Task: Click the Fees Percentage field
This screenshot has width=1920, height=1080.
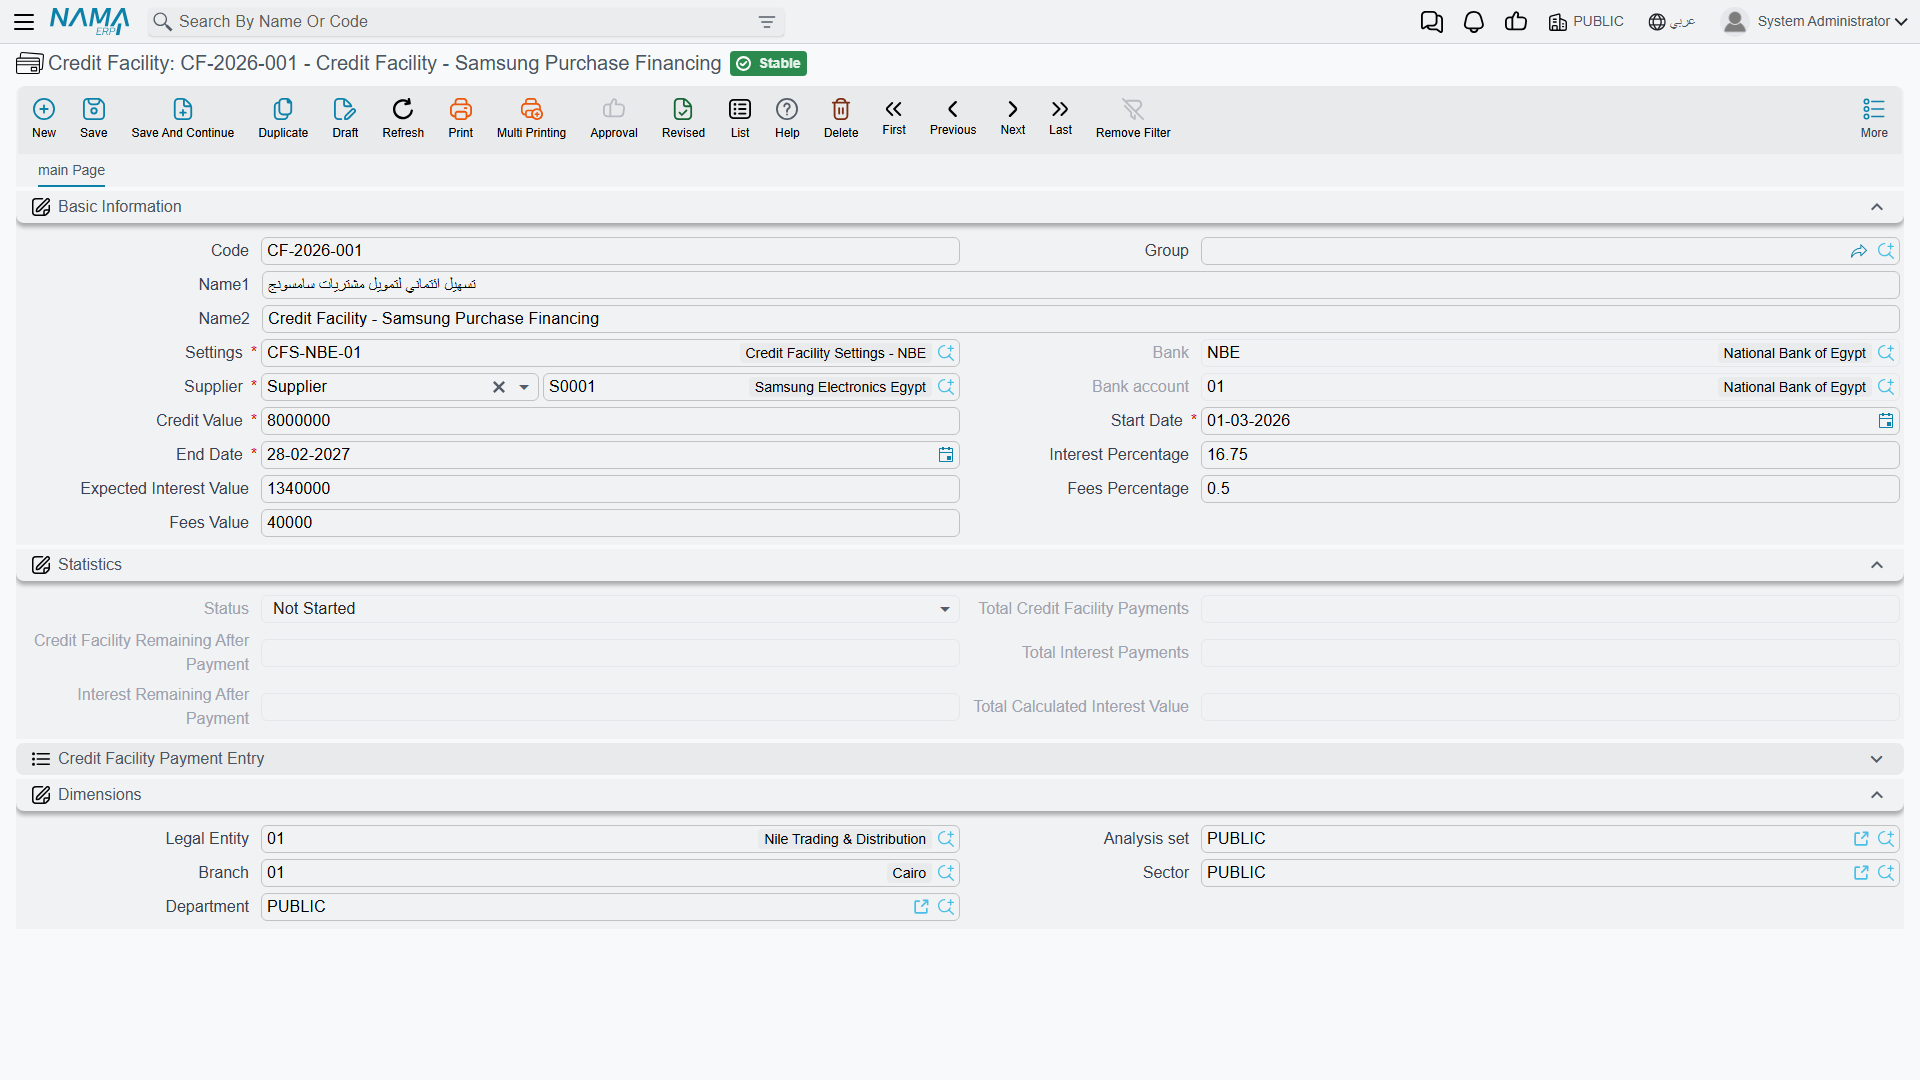Action: [x=1550, y=489]
